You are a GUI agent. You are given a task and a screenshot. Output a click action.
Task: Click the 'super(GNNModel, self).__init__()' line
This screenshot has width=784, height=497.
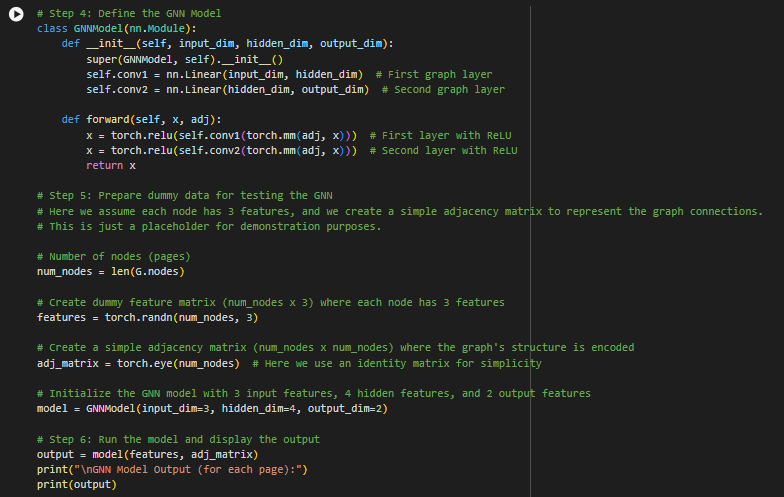tap(184, 60)
